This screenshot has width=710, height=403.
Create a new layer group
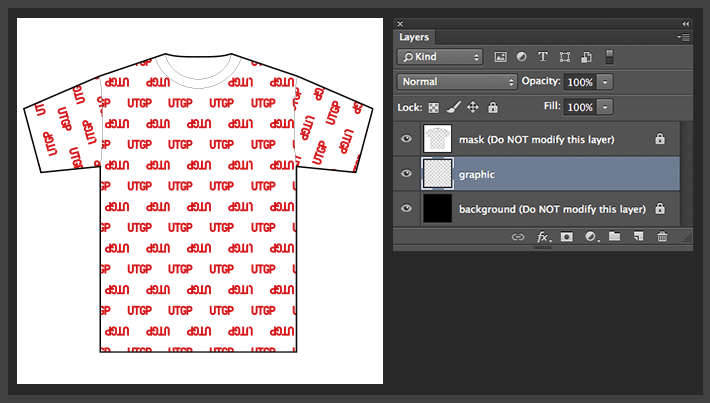614,237
